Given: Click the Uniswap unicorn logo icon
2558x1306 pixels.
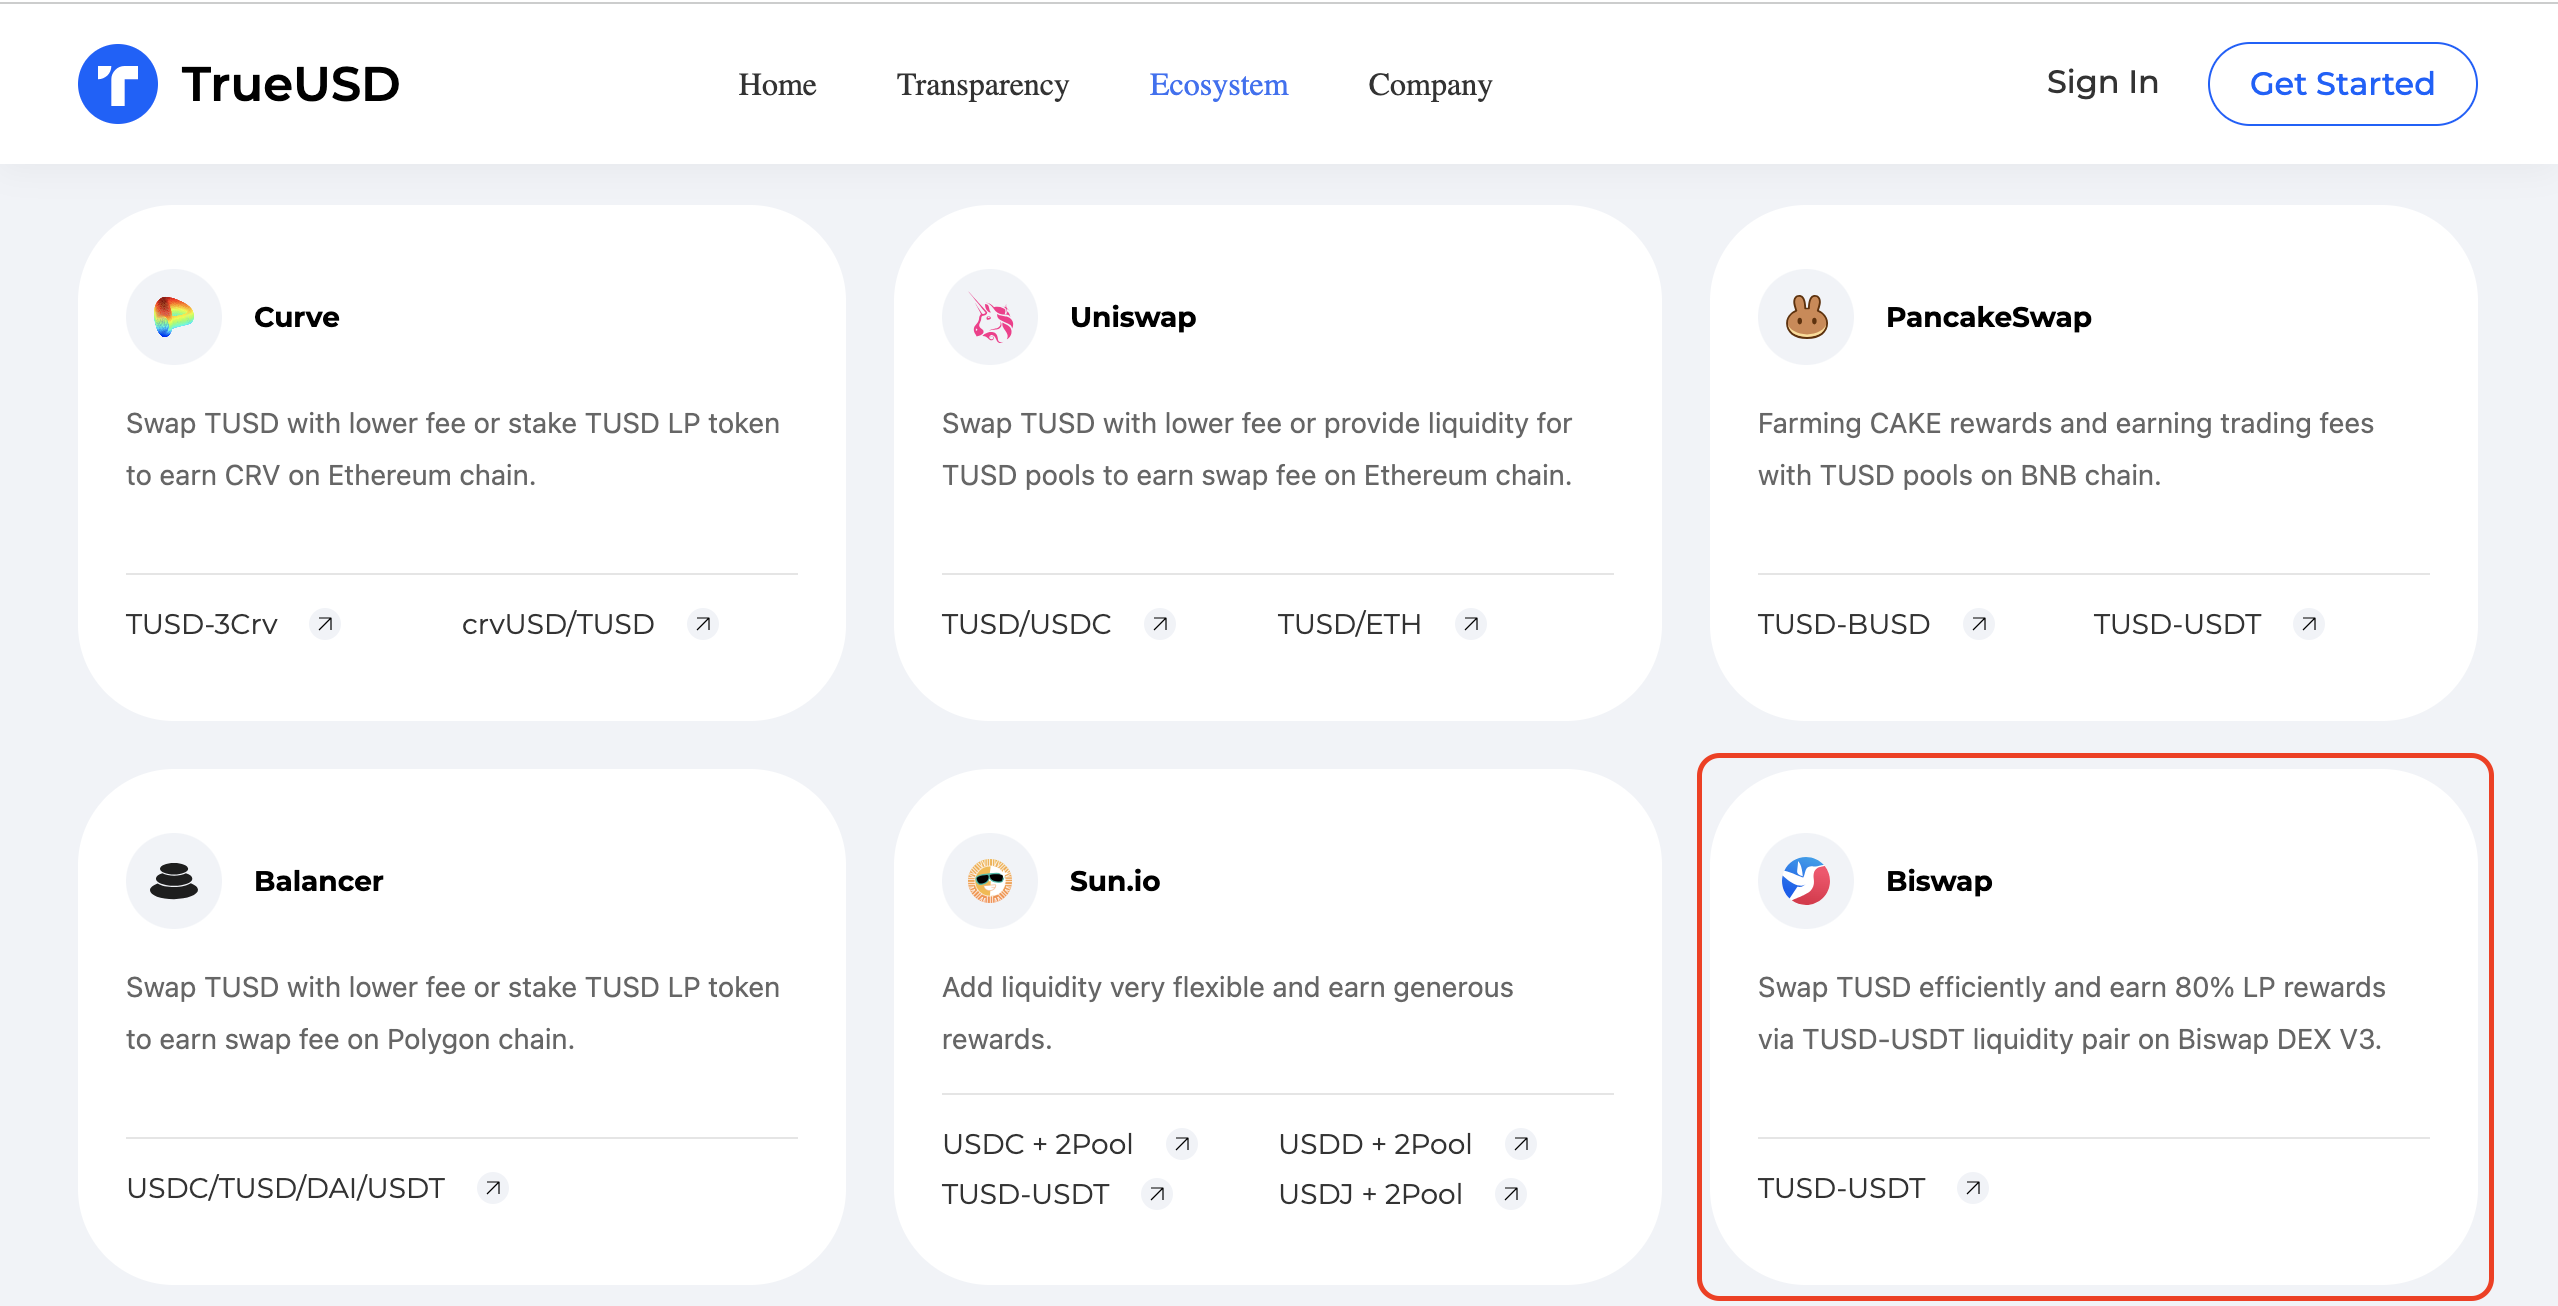Looking at the screenshot, I should [x=990, y=317].
